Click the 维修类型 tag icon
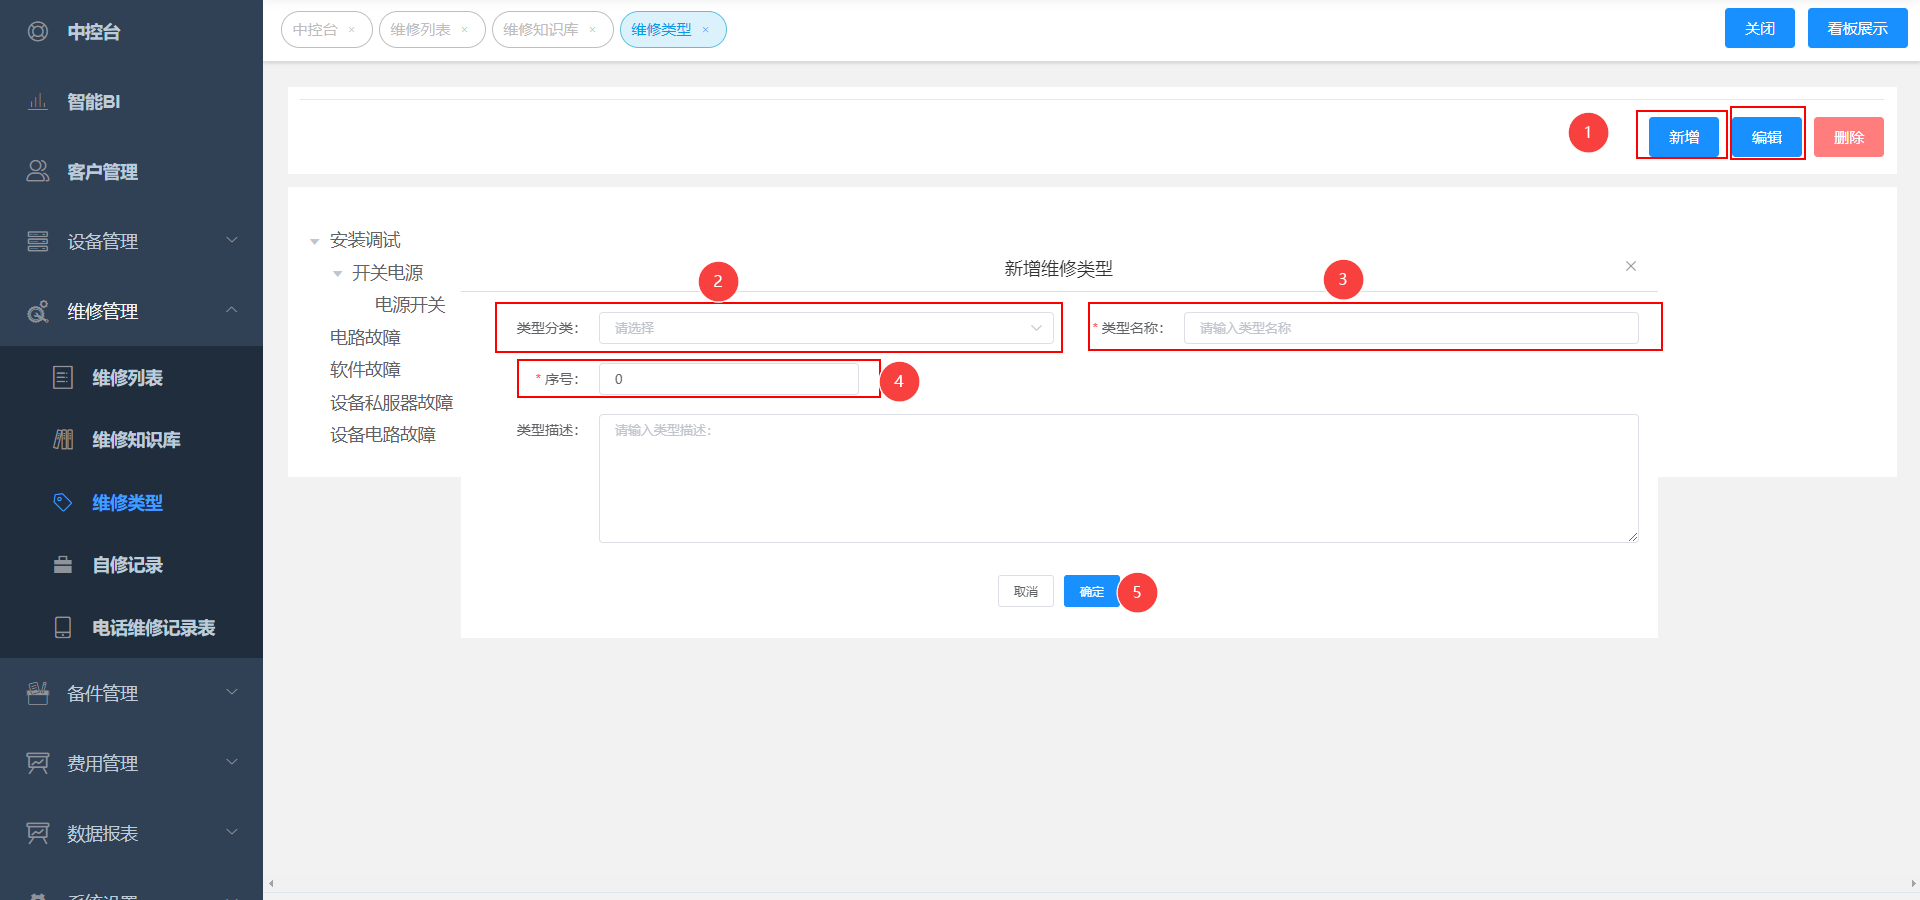This screenshot has height=900, width=1920. (x=63, y=502)
